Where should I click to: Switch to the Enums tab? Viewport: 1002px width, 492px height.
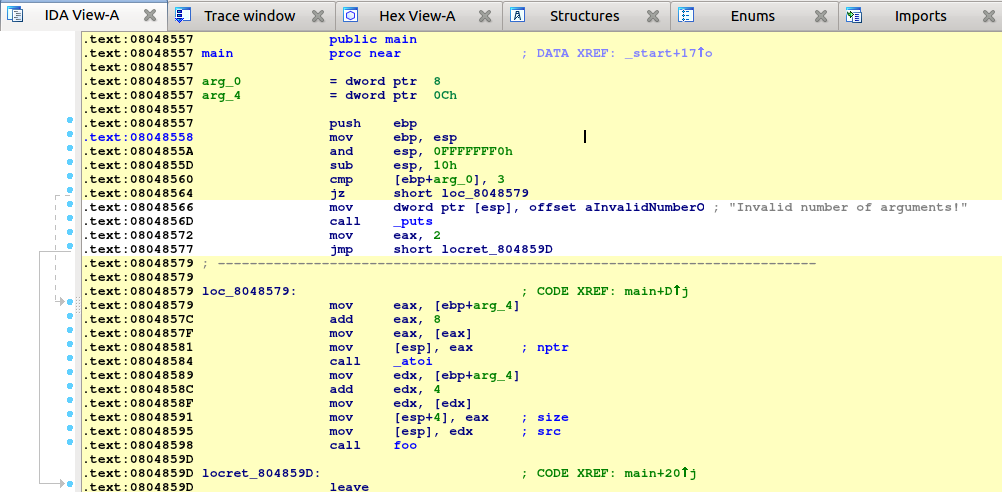point(753,16)
